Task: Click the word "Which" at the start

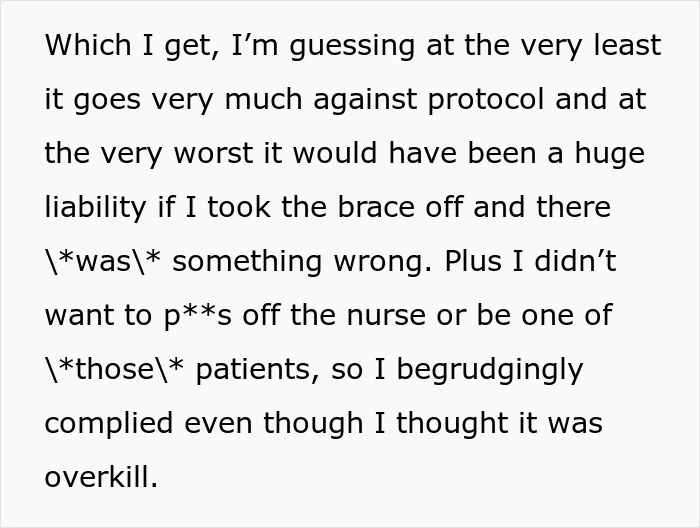Action: pyautogui.click(x=88, y=45)
